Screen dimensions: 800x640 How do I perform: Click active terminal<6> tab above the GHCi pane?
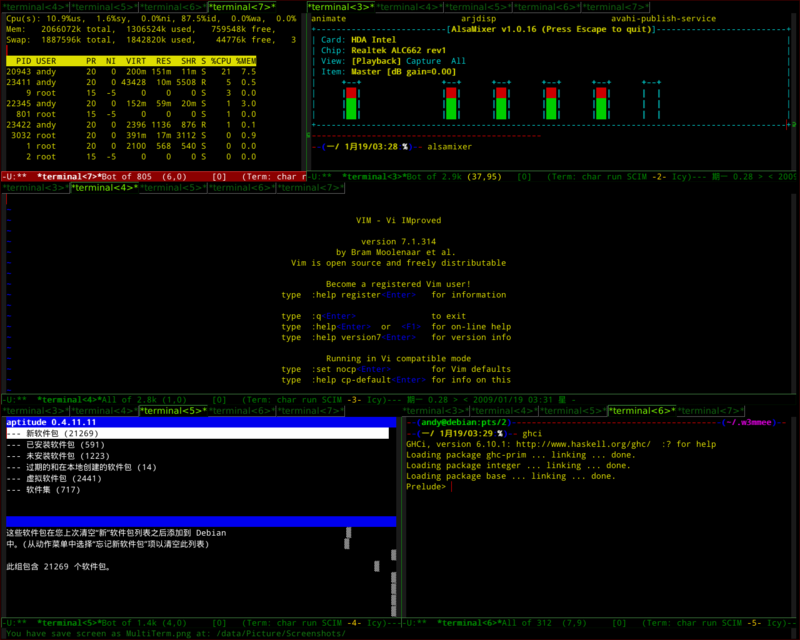(642, 411)
